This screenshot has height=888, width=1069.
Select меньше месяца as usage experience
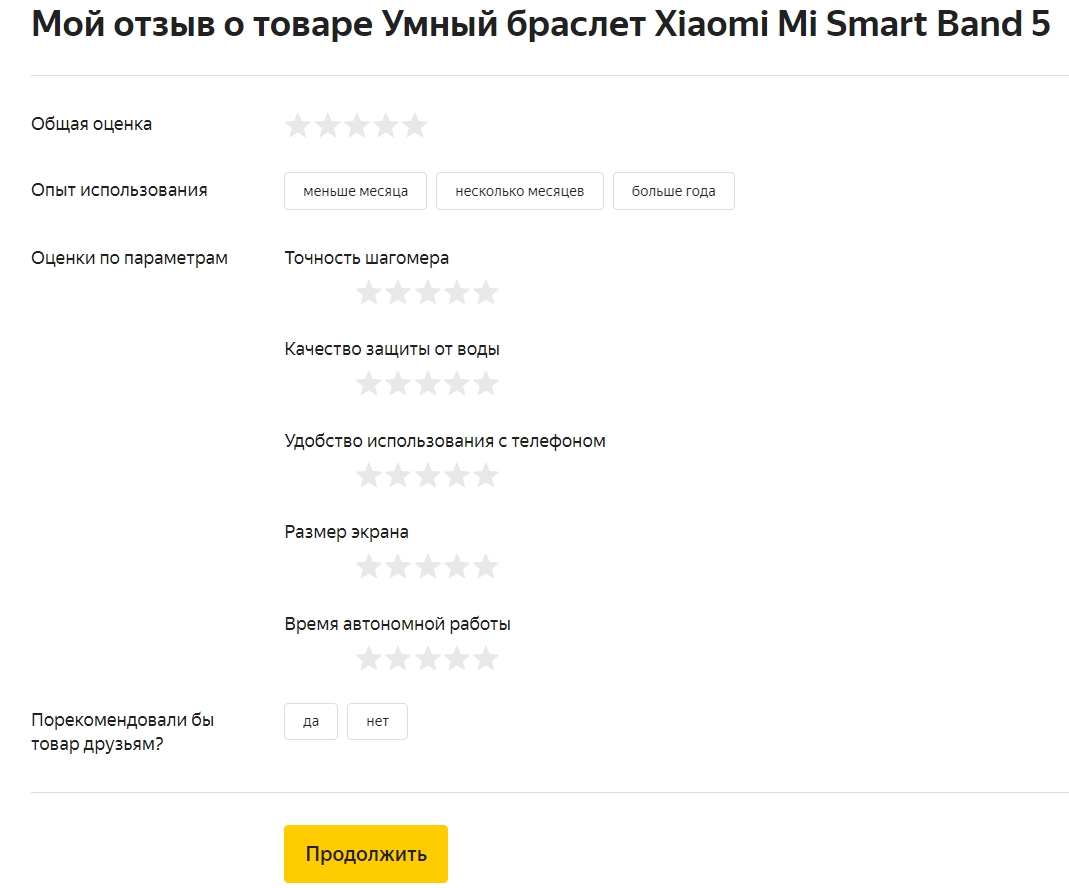coord(355,190)
